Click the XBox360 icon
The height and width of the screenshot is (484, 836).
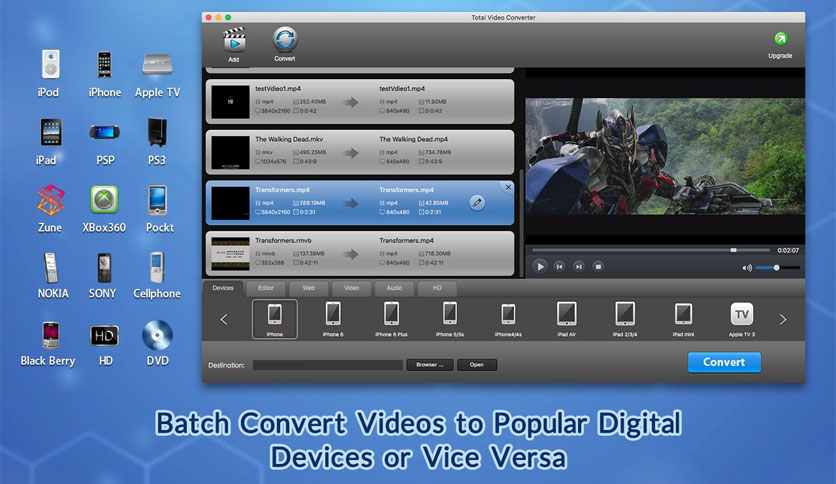(x=104, y=200)
